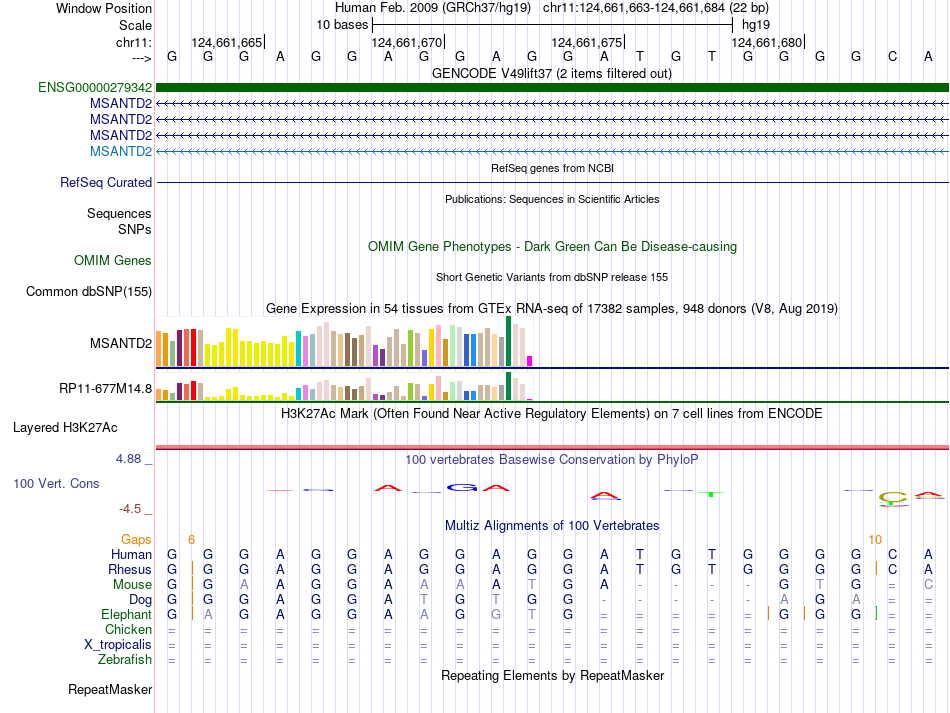950x713 pixels.
Task: Click coordinate label 124,661,665
Action: [227, 42]
